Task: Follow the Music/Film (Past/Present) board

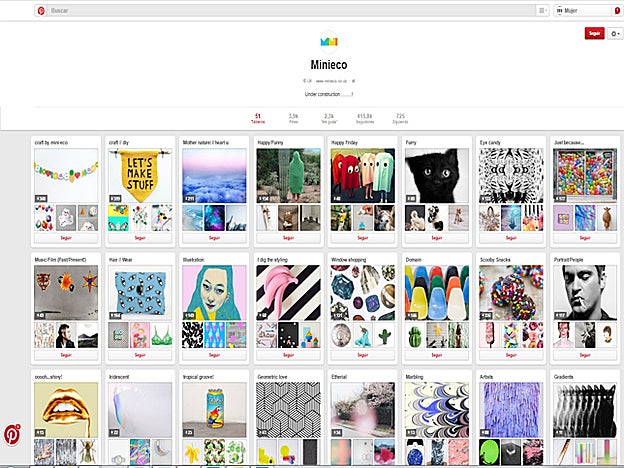Action: click(x=66, y=355)
